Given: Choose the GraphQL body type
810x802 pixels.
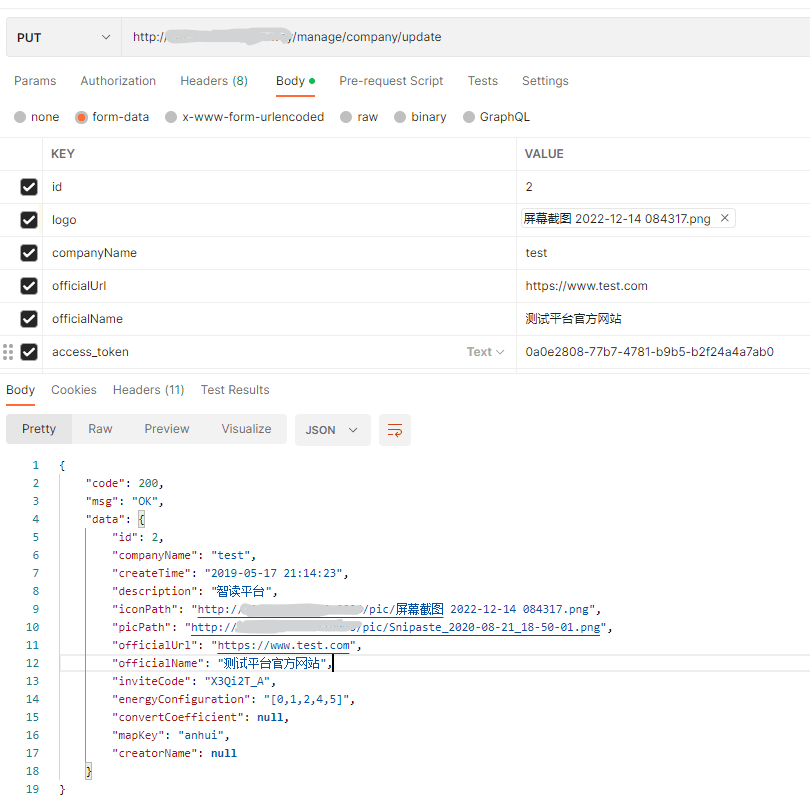Looking at the screenshot, I should pos(469,117).
